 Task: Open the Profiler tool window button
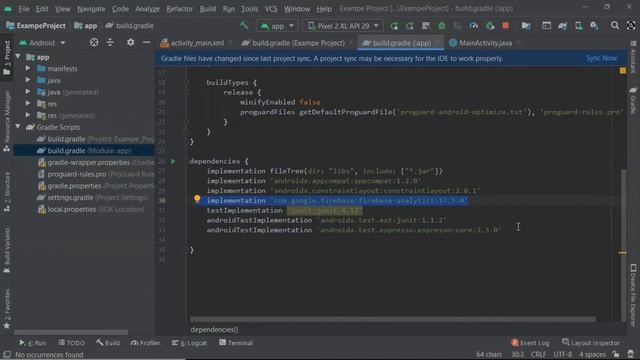pyautogui.click(x=145, y=343)
